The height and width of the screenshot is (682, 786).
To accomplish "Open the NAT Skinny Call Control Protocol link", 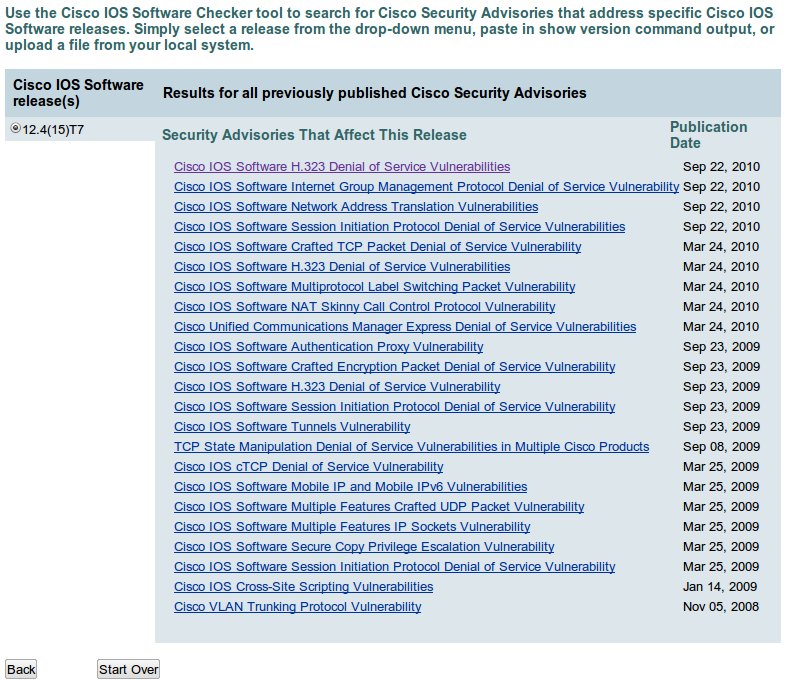I will point(364,307).
